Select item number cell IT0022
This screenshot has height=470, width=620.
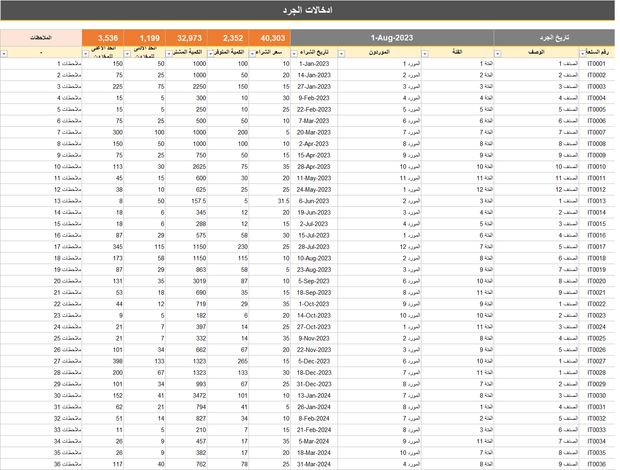coord(597,304)
